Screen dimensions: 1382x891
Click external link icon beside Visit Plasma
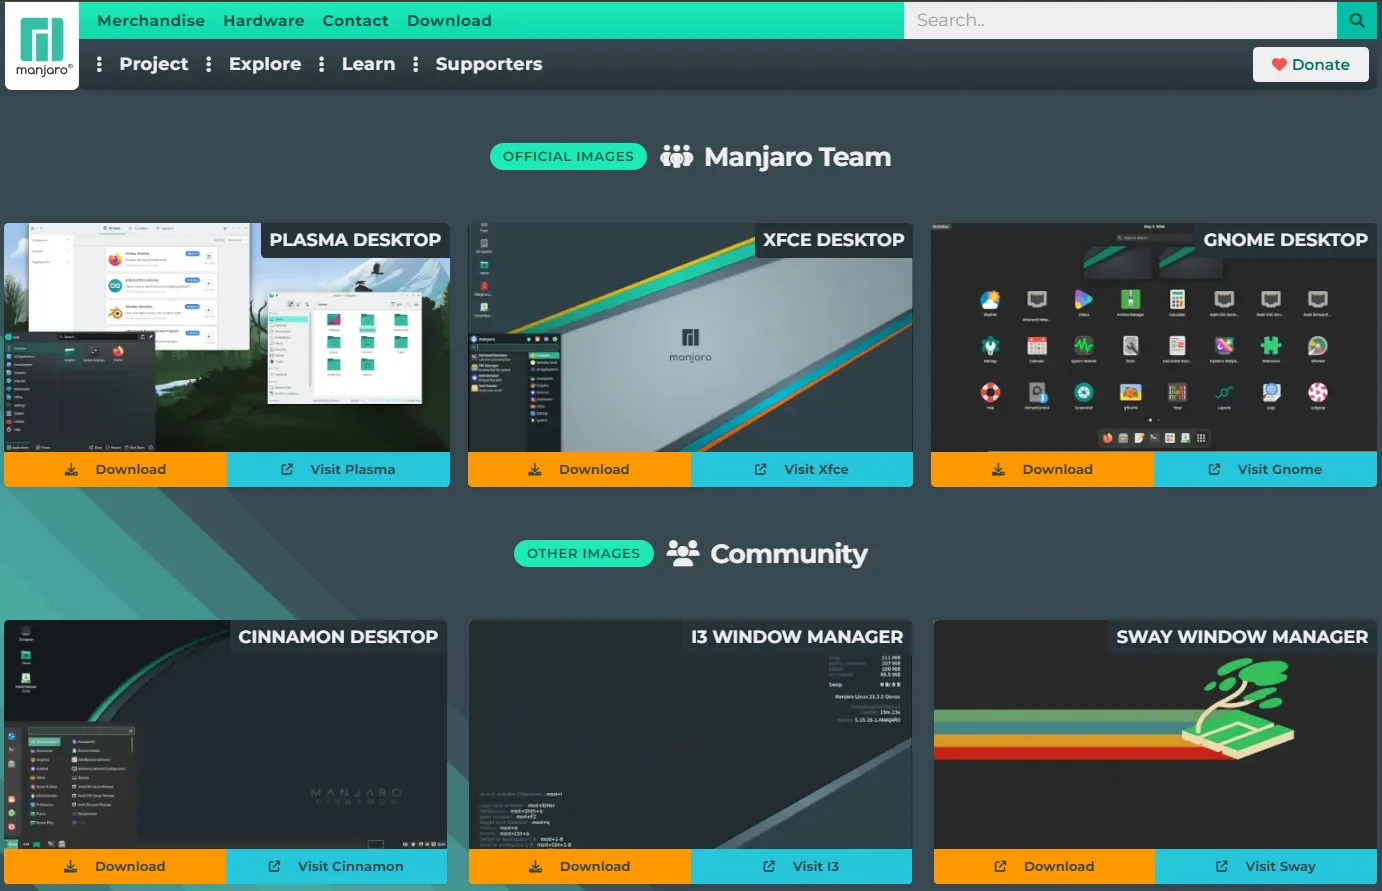pos(287,469)
